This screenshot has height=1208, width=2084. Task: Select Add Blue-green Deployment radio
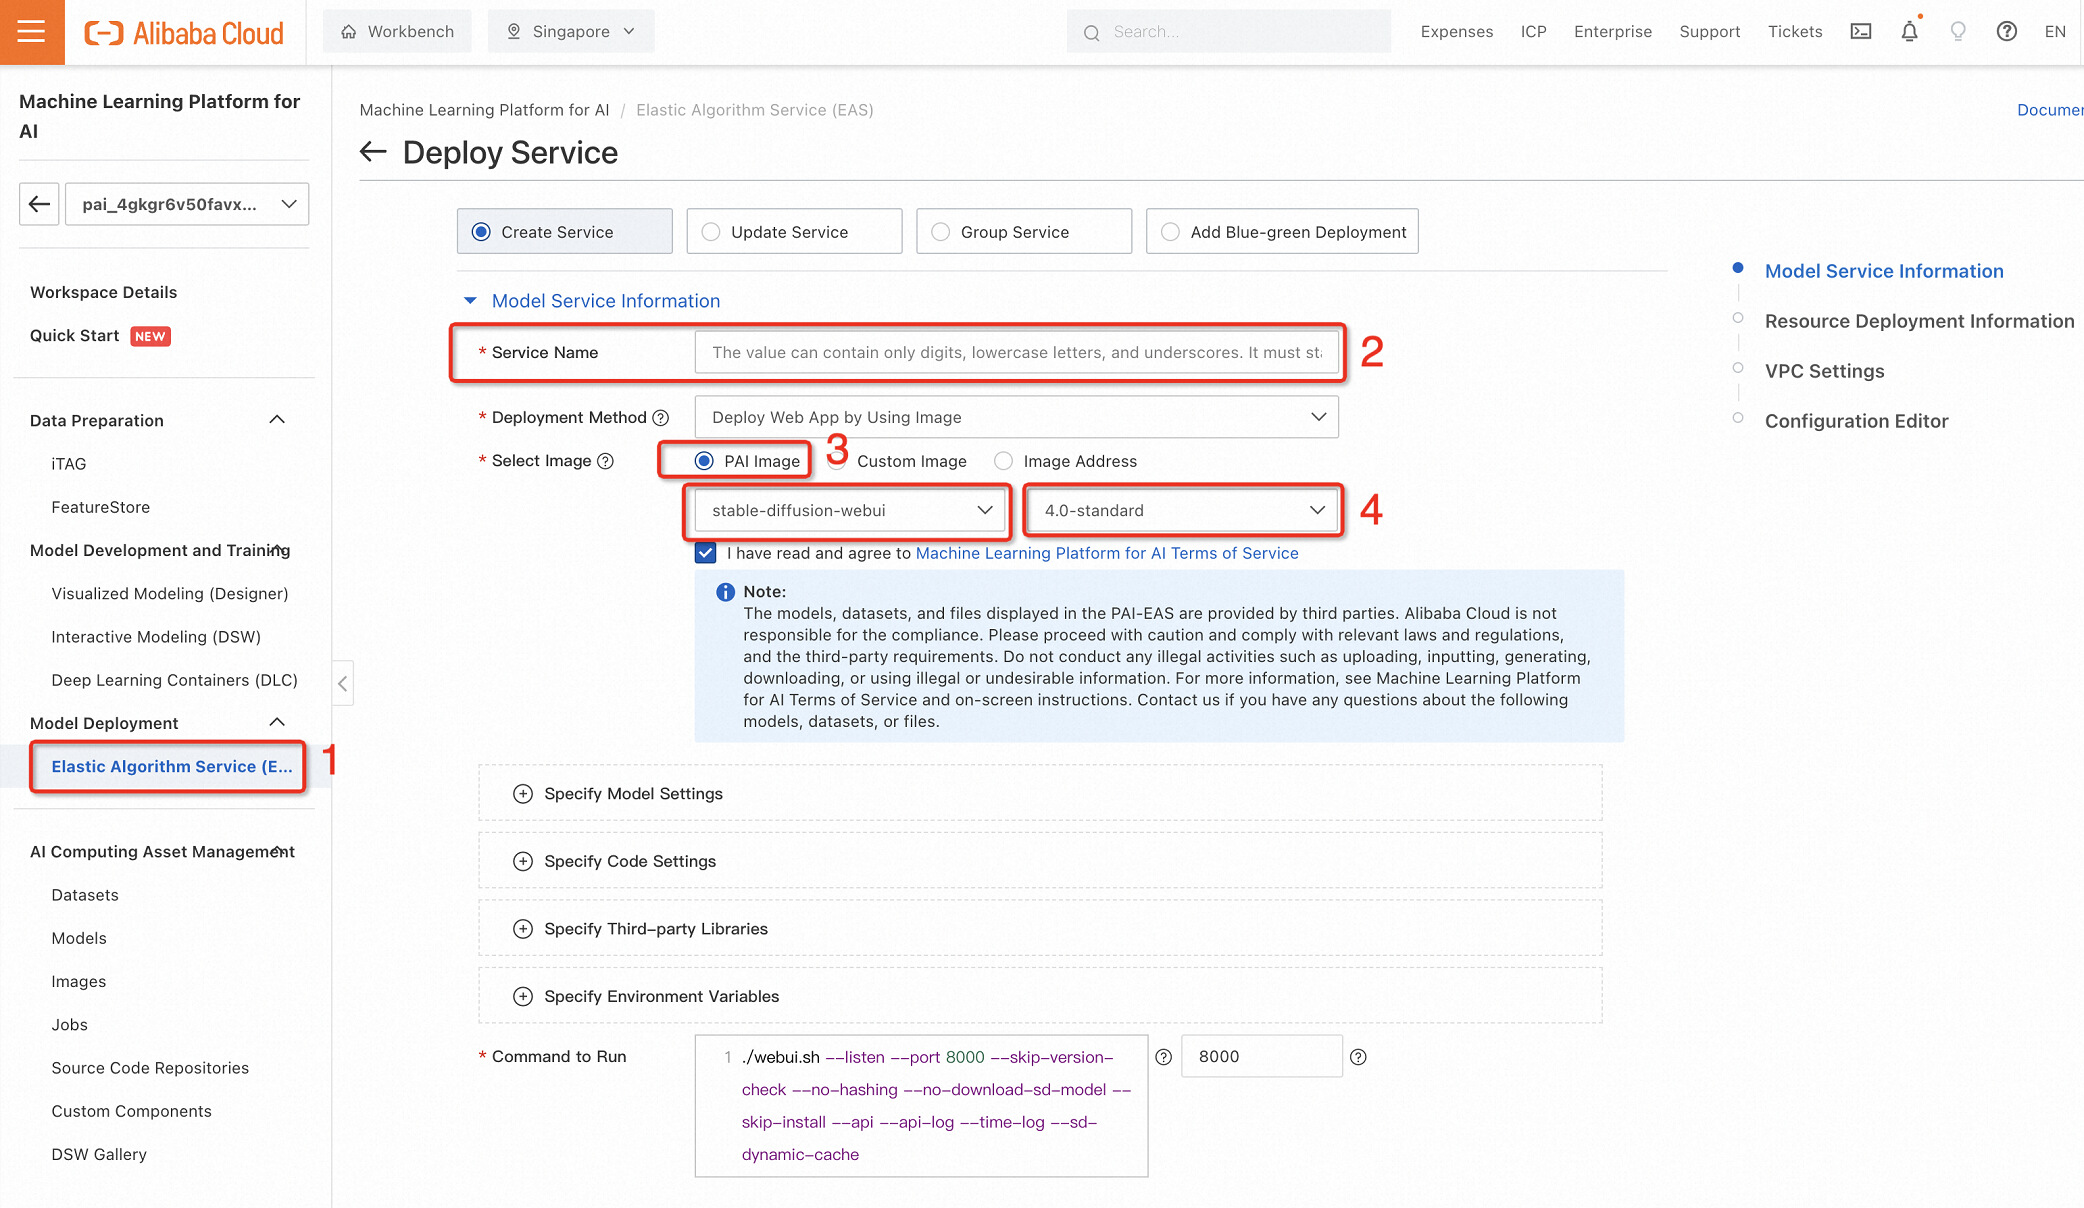(1170, 232)
